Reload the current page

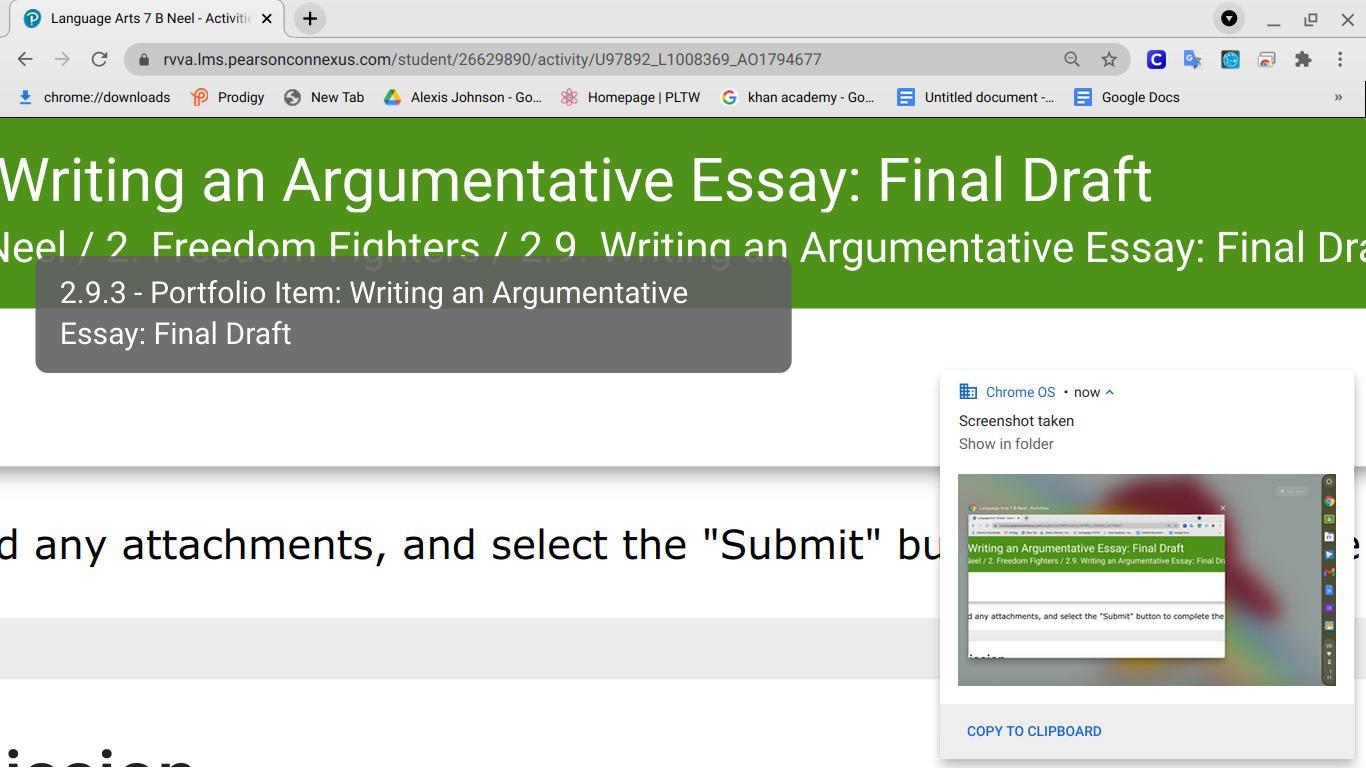(x=99, y=59)
